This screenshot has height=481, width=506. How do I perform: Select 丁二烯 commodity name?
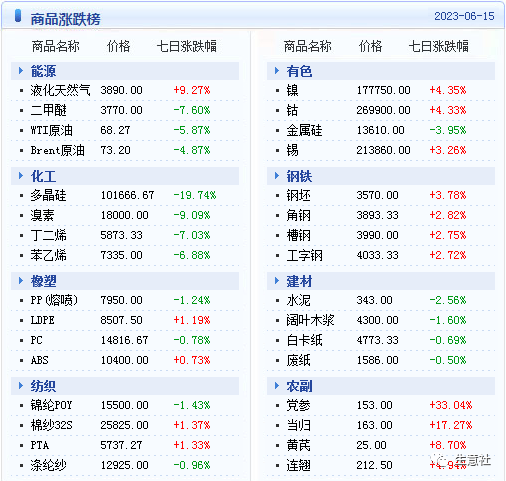click(48, 235)
